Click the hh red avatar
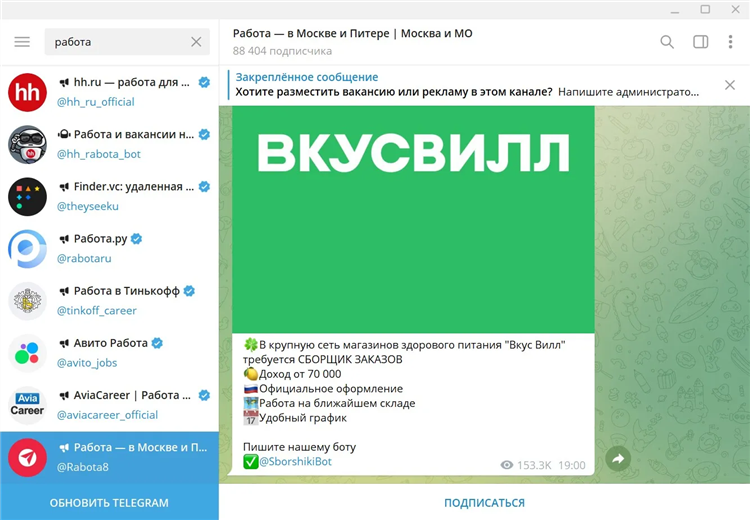The height and width of the screenshot is (520, 750). (27, 92)
